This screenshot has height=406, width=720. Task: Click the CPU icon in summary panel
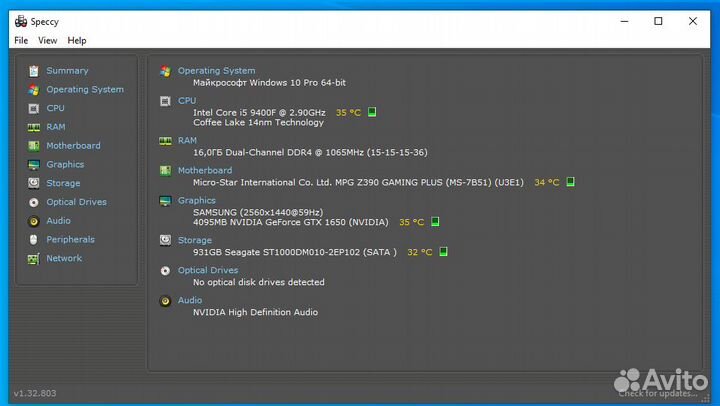point(165,101)
